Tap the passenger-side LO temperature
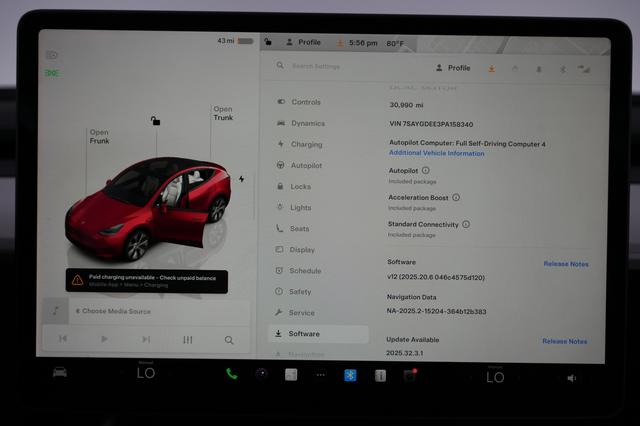The image size is (640, 426). click(495, 377)
